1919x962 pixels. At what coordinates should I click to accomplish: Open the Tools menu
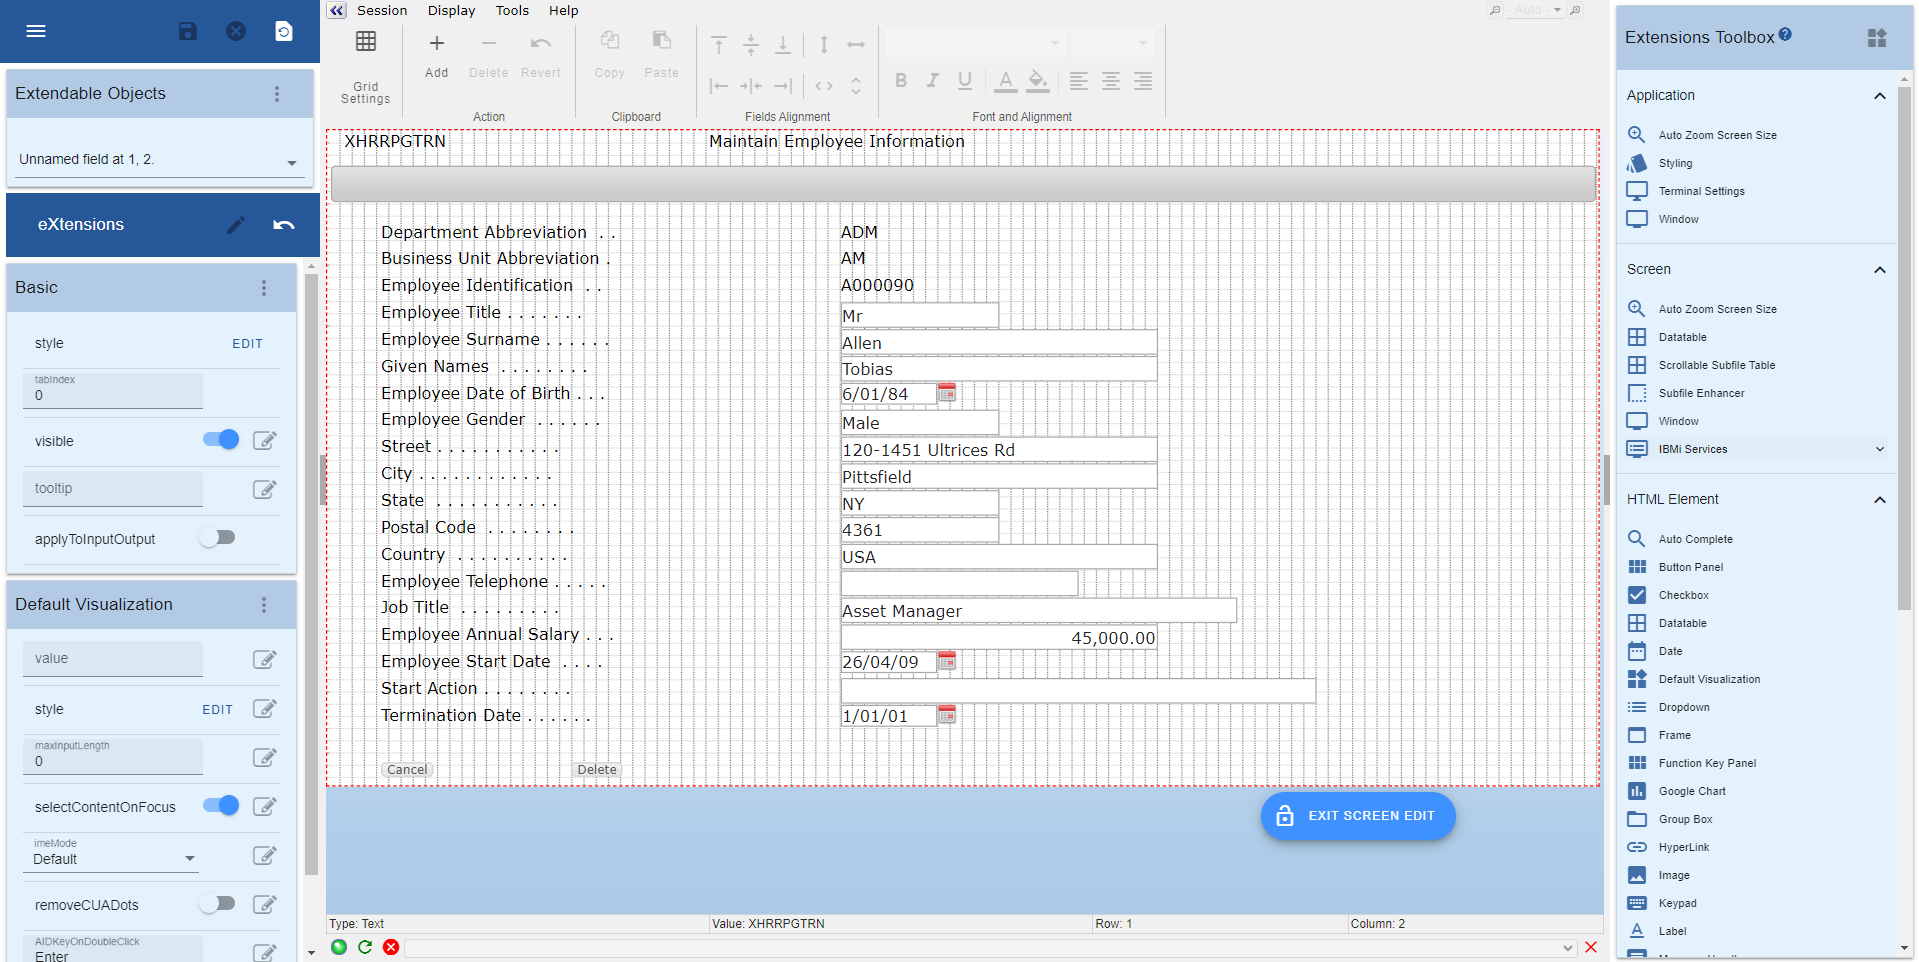(x=512, y=11)
